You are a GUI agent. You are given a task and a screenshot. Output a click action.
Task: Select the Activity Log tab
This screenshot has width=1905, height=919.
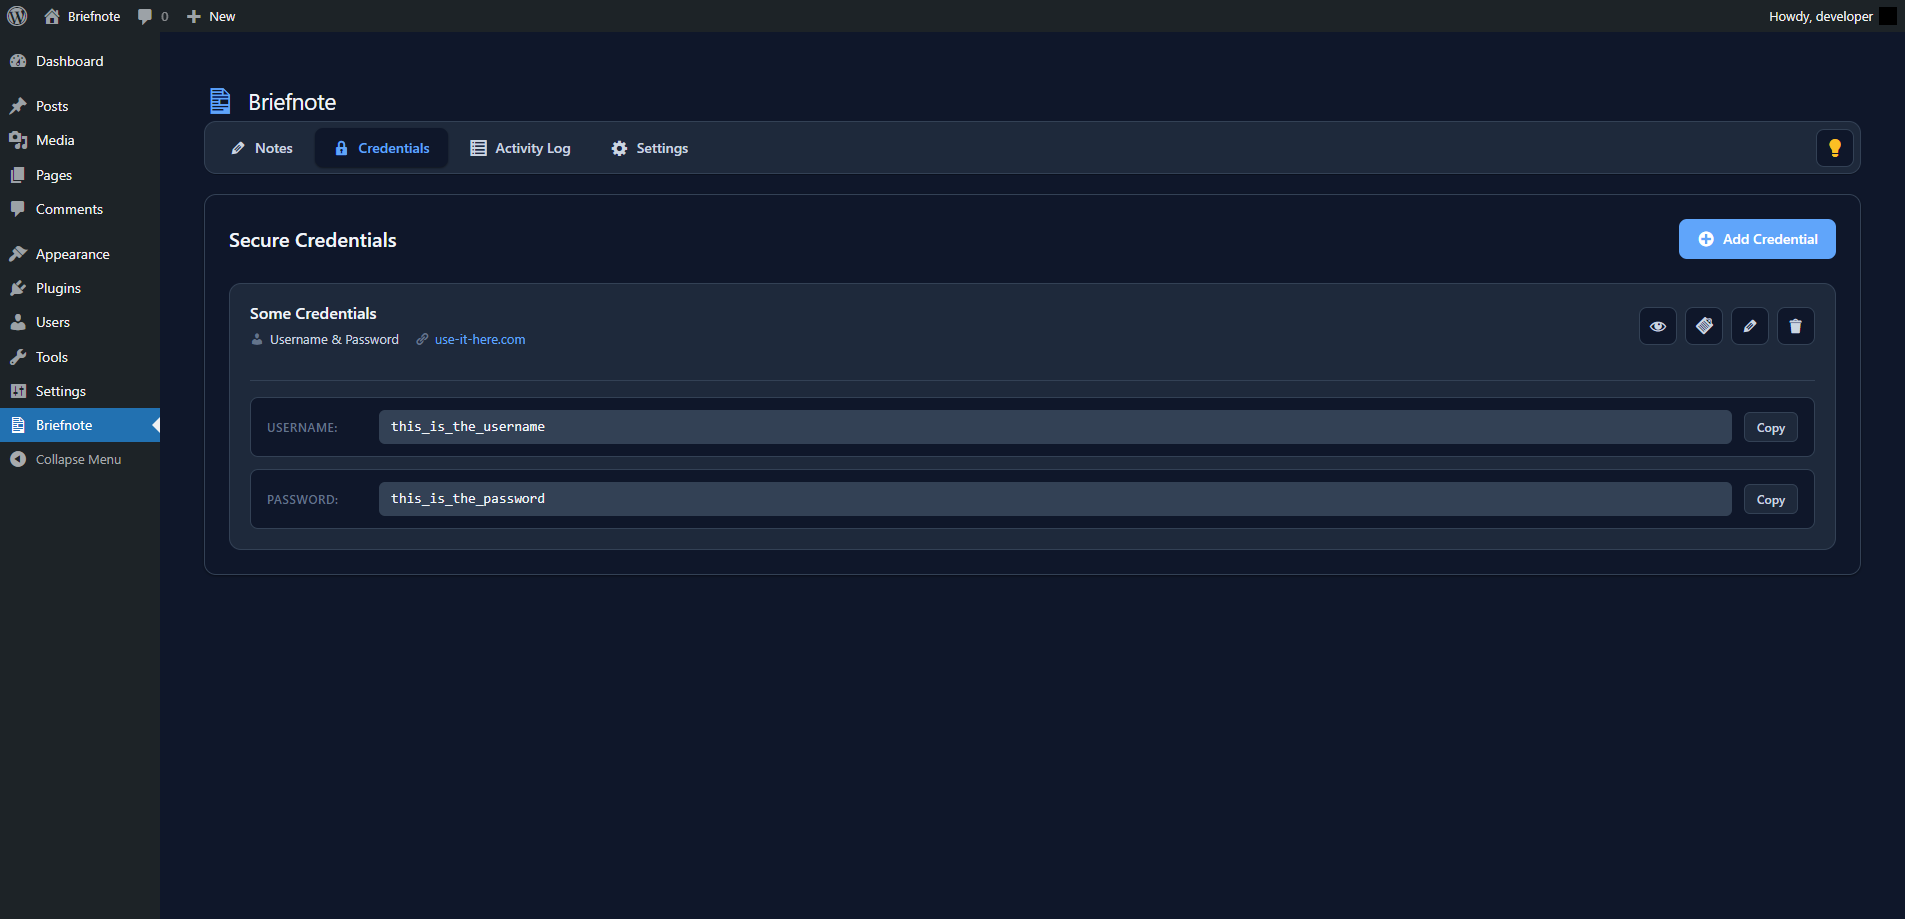(x=521, y=148)
